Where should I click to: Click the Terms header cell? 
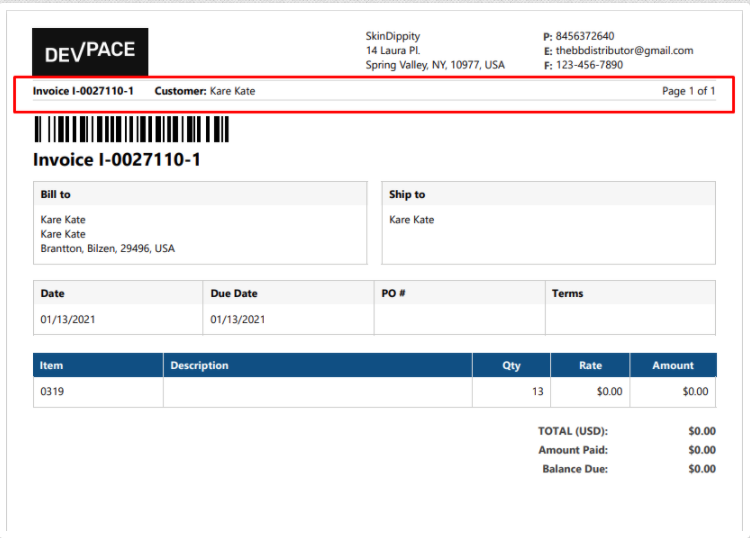point(567,294)
